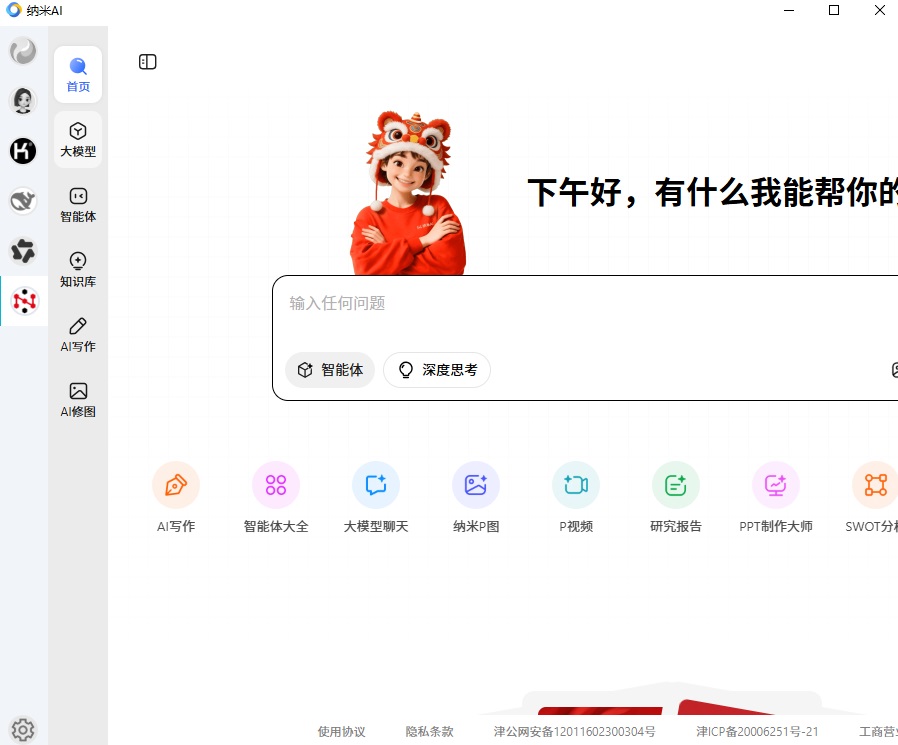Open P视频 shortcut icon
Viewport: 898px width, 745px height.
tap(576, 485)
